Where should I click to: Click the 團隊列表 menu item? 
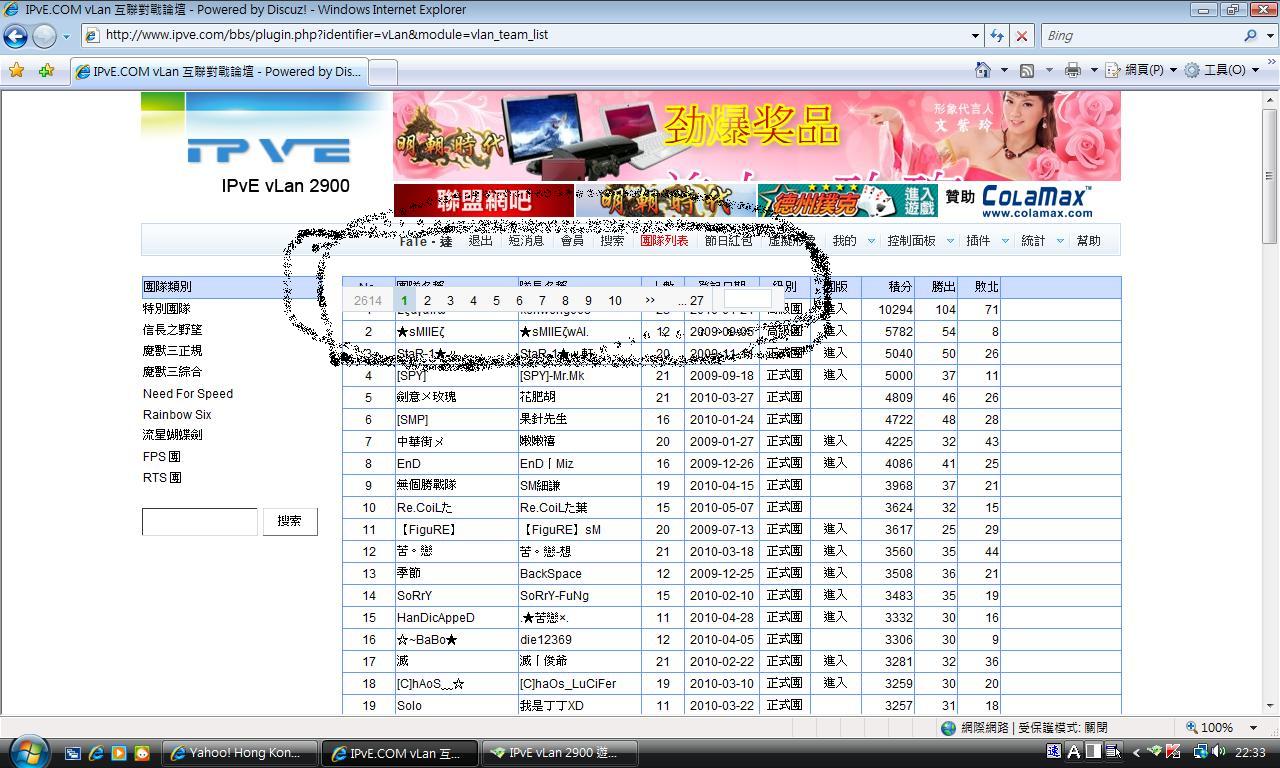[664, 241]
